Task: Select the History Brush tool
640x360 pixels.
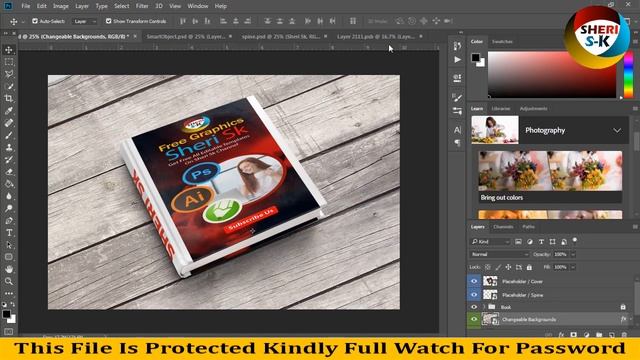Action: pos(9,160)
